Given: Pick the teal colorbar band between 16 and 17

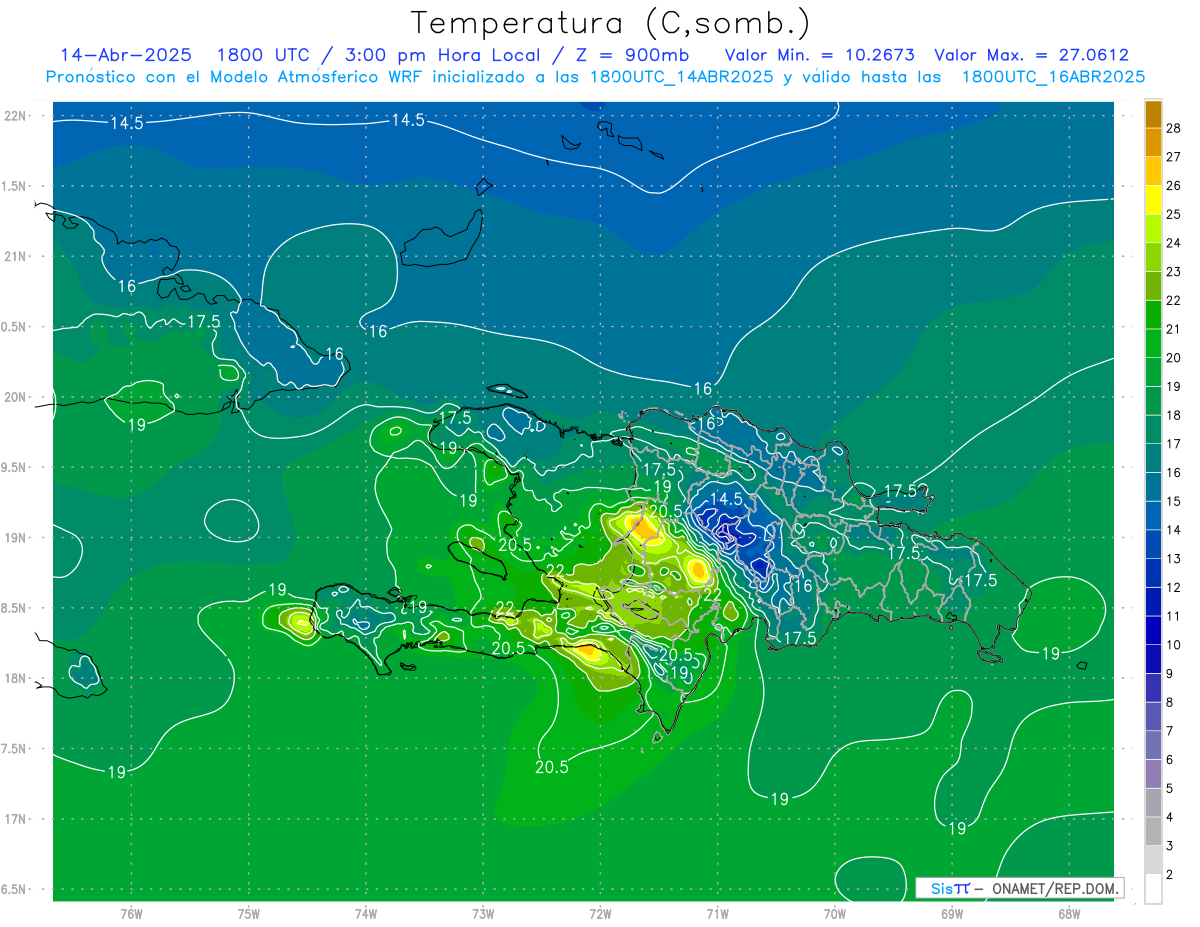Looking at the screenshot, I should click(1153, 458).
